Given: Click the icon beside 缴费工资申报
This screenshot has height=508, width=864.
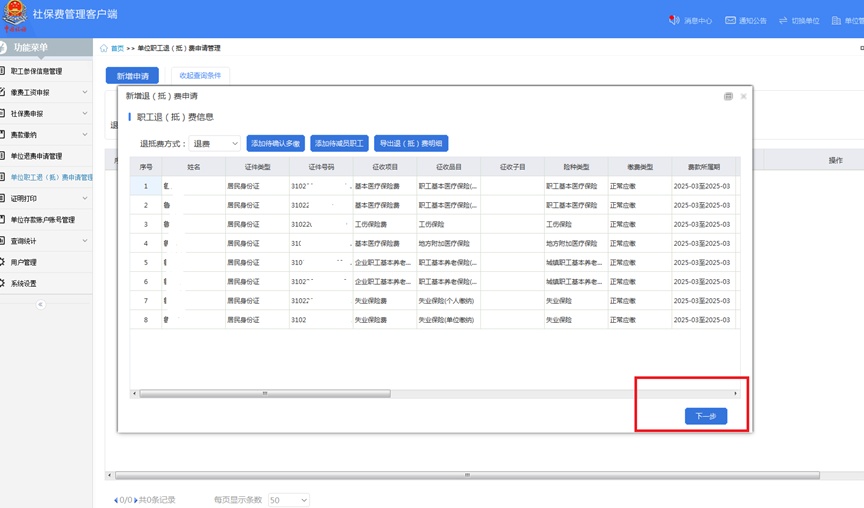Looking at the screenshot, I should click(2, 92).
